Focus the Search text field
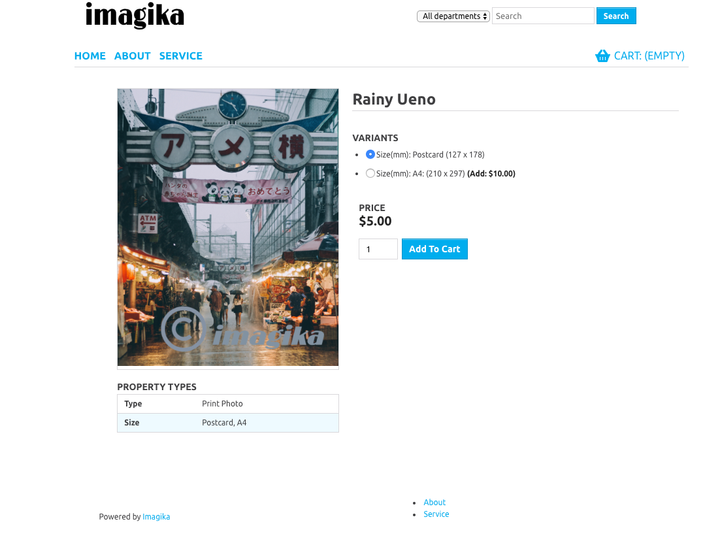 click(543, 16)
